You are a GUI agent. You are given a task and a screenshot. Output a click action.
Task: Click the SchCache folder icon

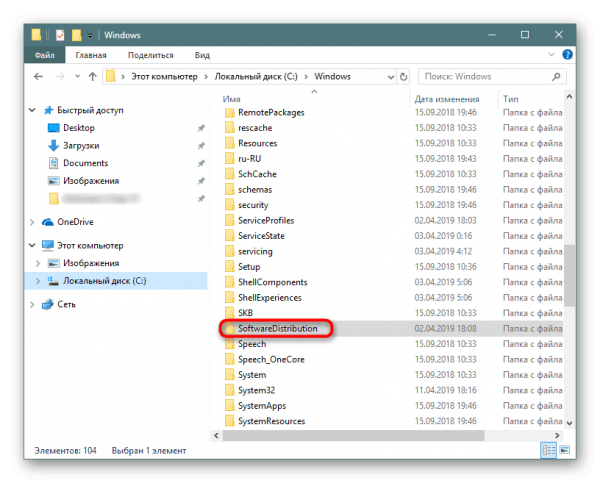coord(230,174)
